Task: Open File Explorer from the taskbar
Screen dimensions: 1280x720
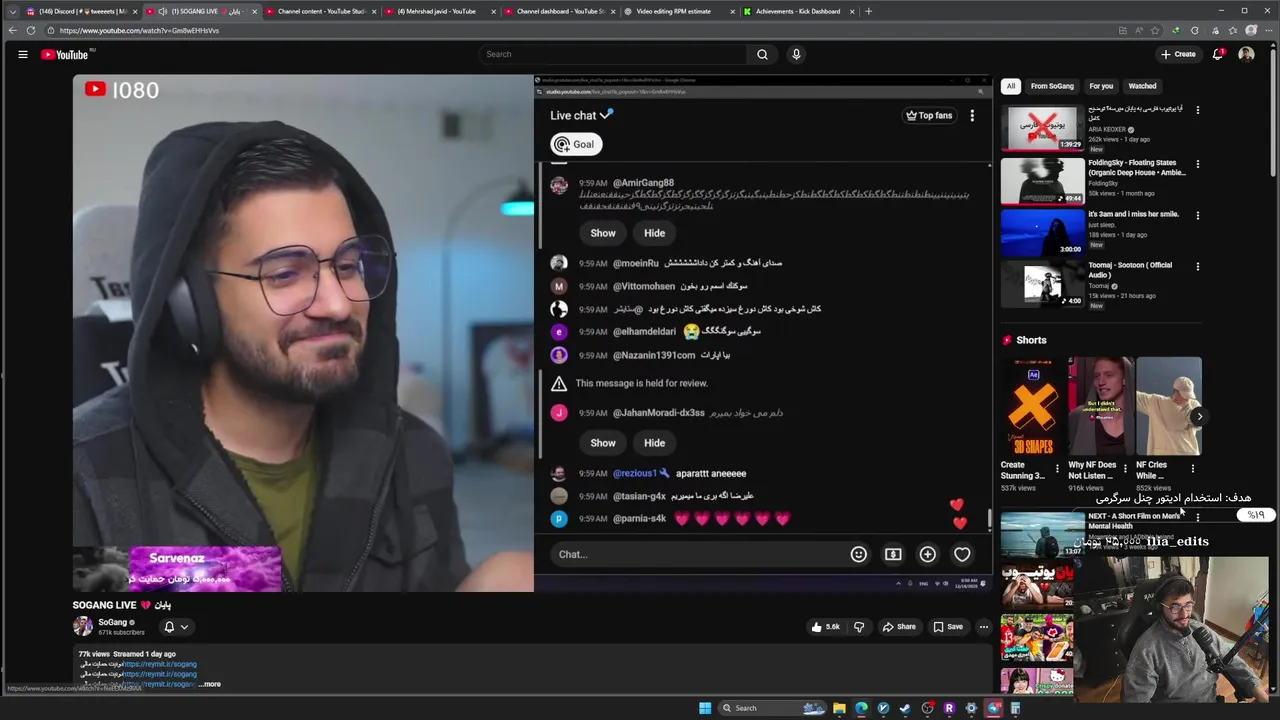Action: pyautogui.click(x=839, y=708)
